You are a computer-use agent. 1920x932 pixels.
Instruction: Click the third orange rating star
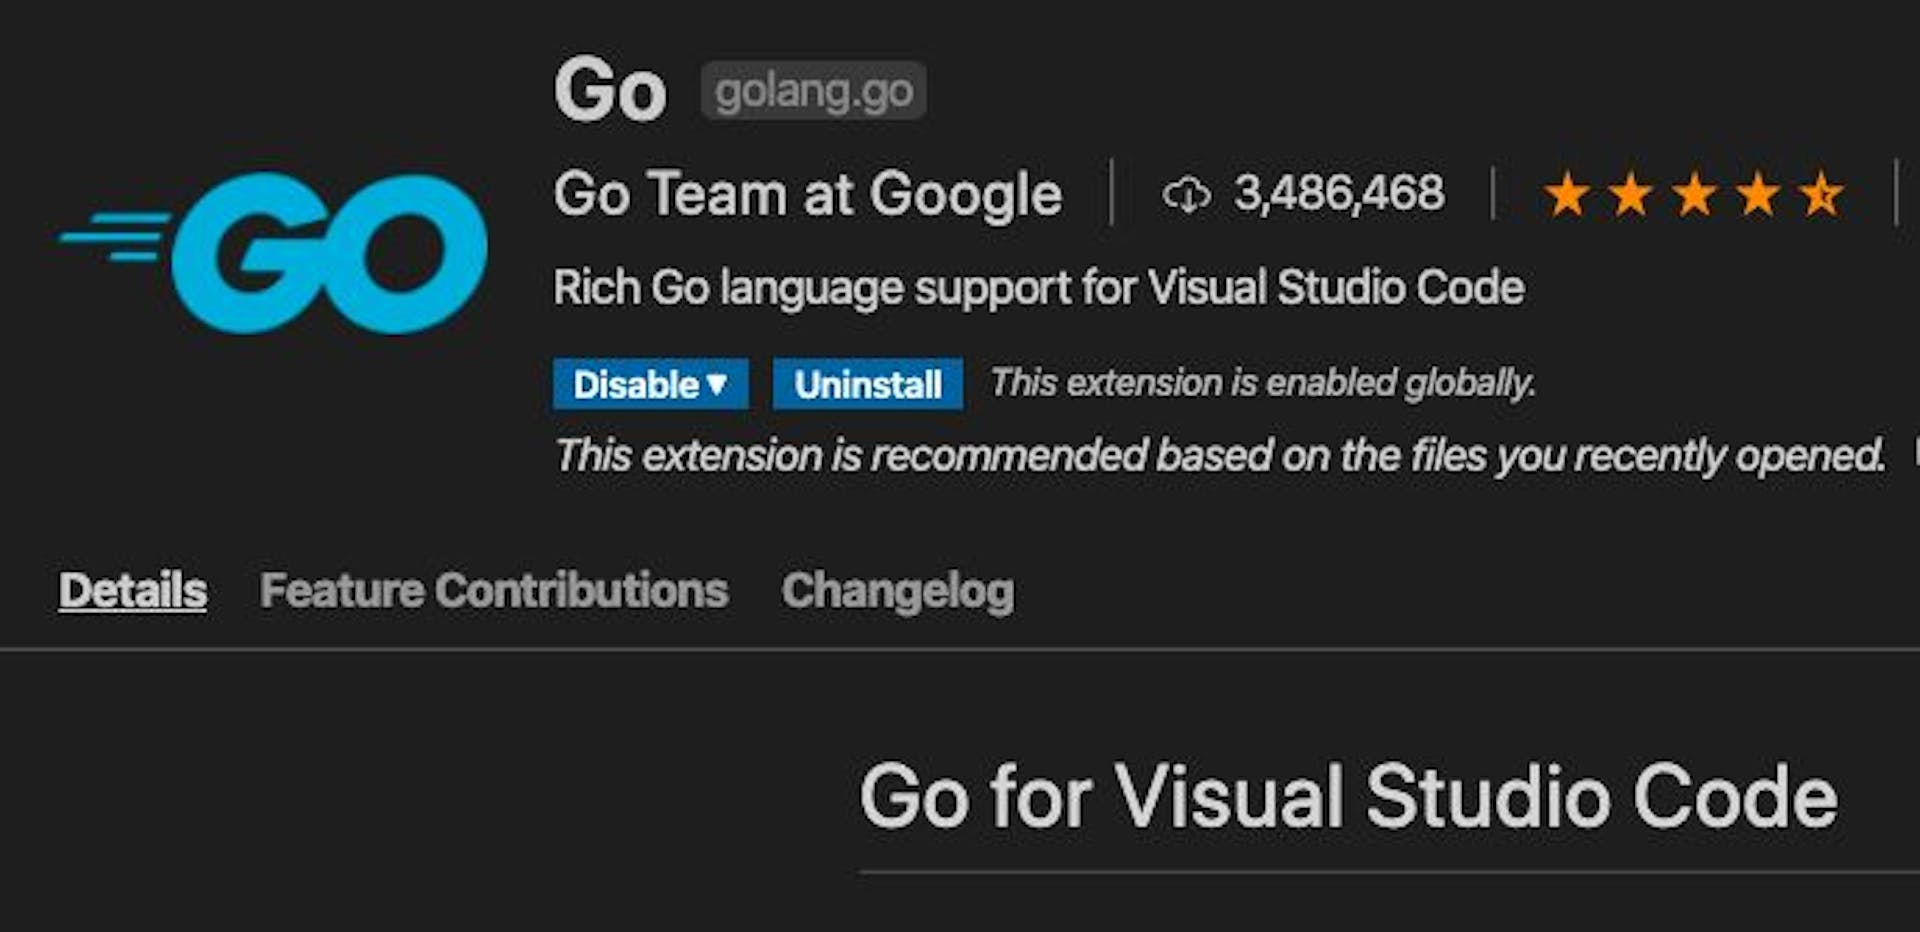[x=1695, y=194]
